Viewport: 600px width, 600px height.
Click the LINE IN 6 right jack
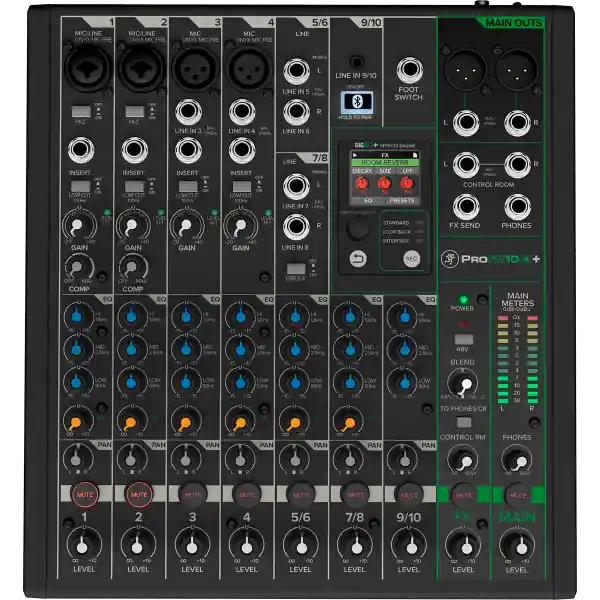(297, 112)
